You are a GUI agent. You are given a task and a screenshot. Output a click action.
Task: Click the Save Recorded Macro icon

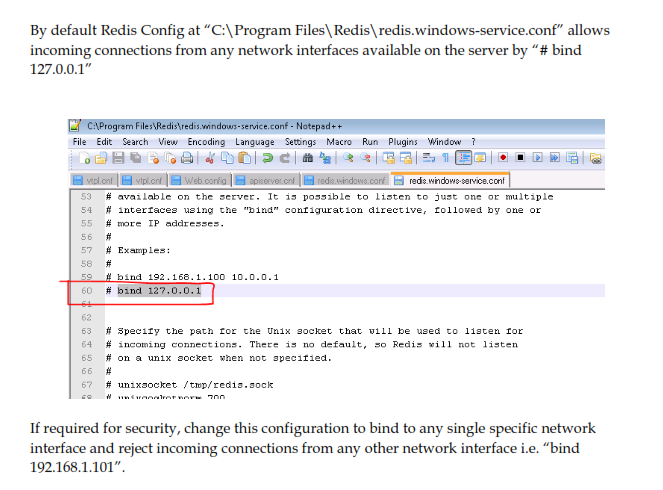point(572,158)
